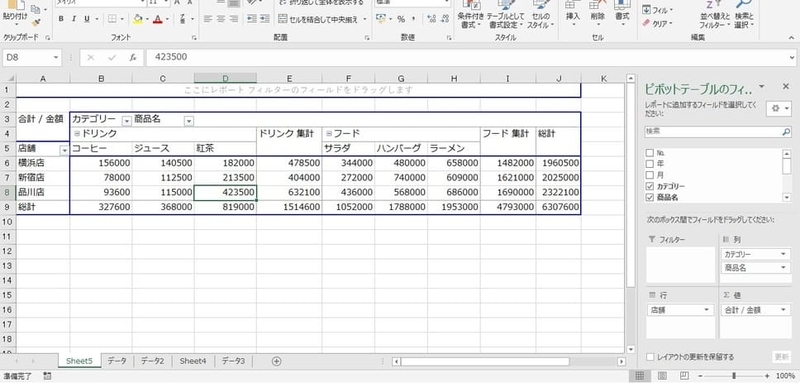Viewport: 800px width, 383px height.
Task: Open 商品名 field dropdown in columns area
Action: tap(783, 267)
